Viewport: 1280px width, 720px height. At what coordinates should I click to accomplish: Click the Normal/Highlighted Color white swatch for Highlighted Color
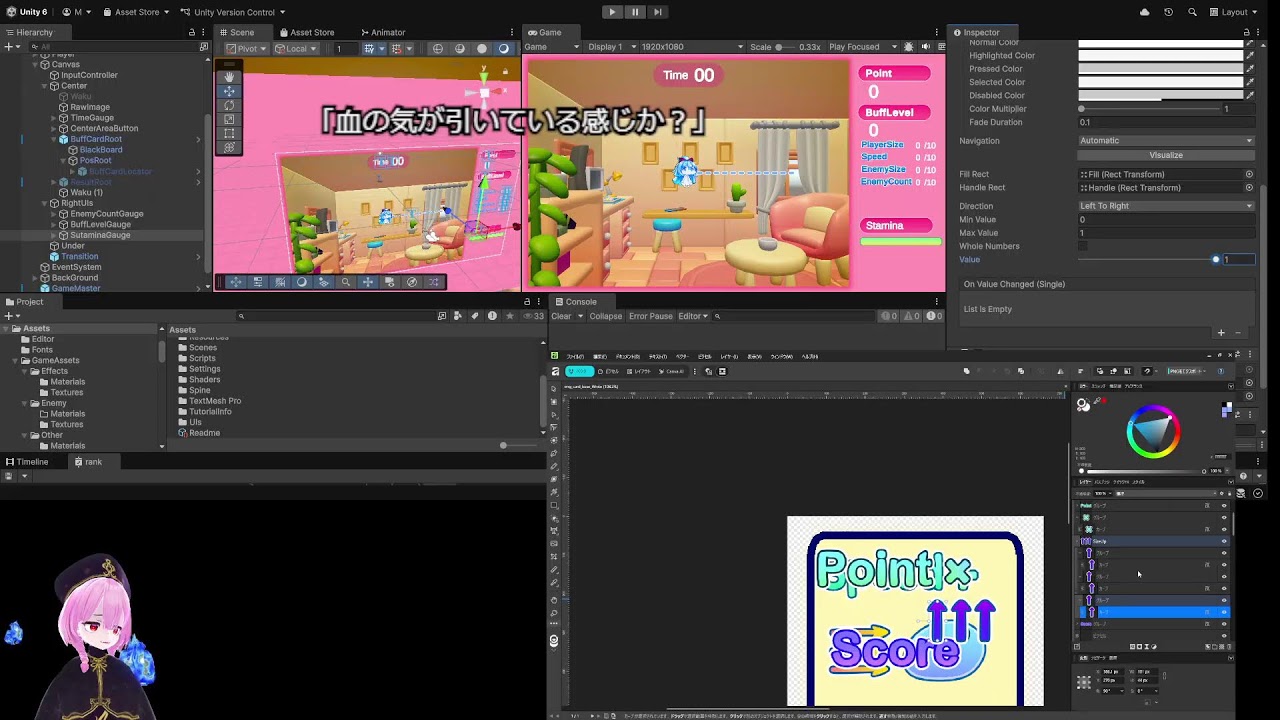click(1160, 56)
